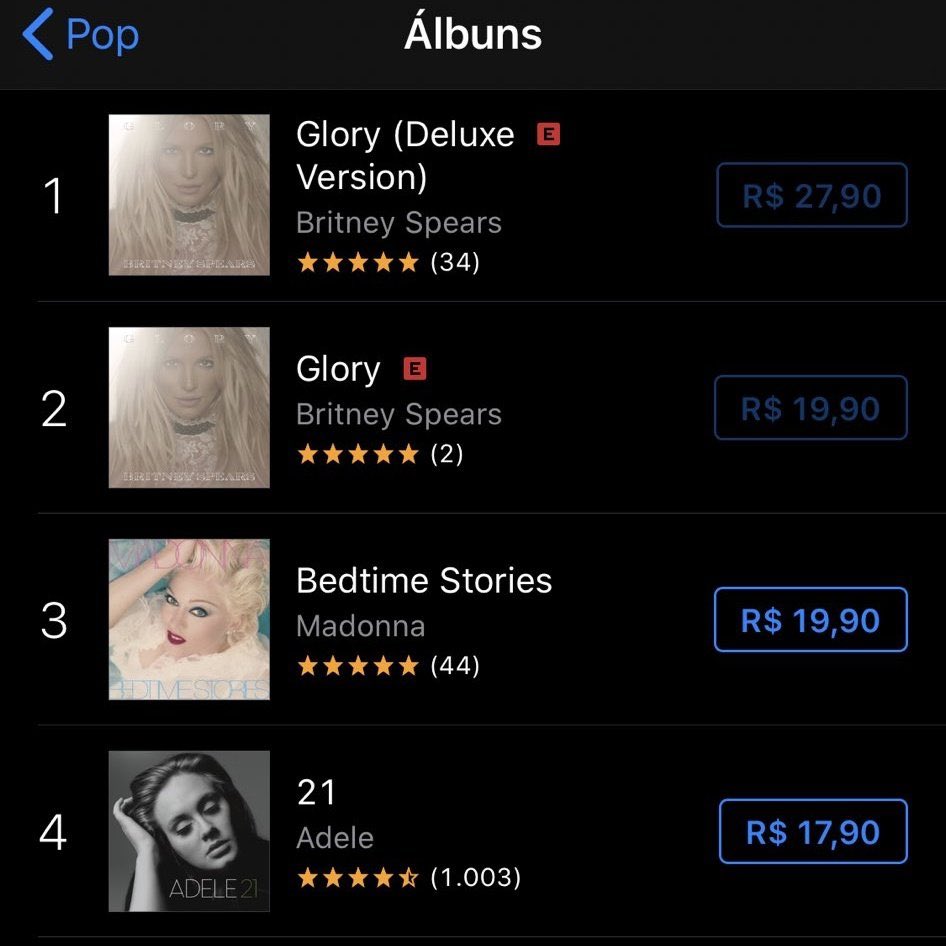Select Glory (Deluxe Version) title

pos(405,155)
